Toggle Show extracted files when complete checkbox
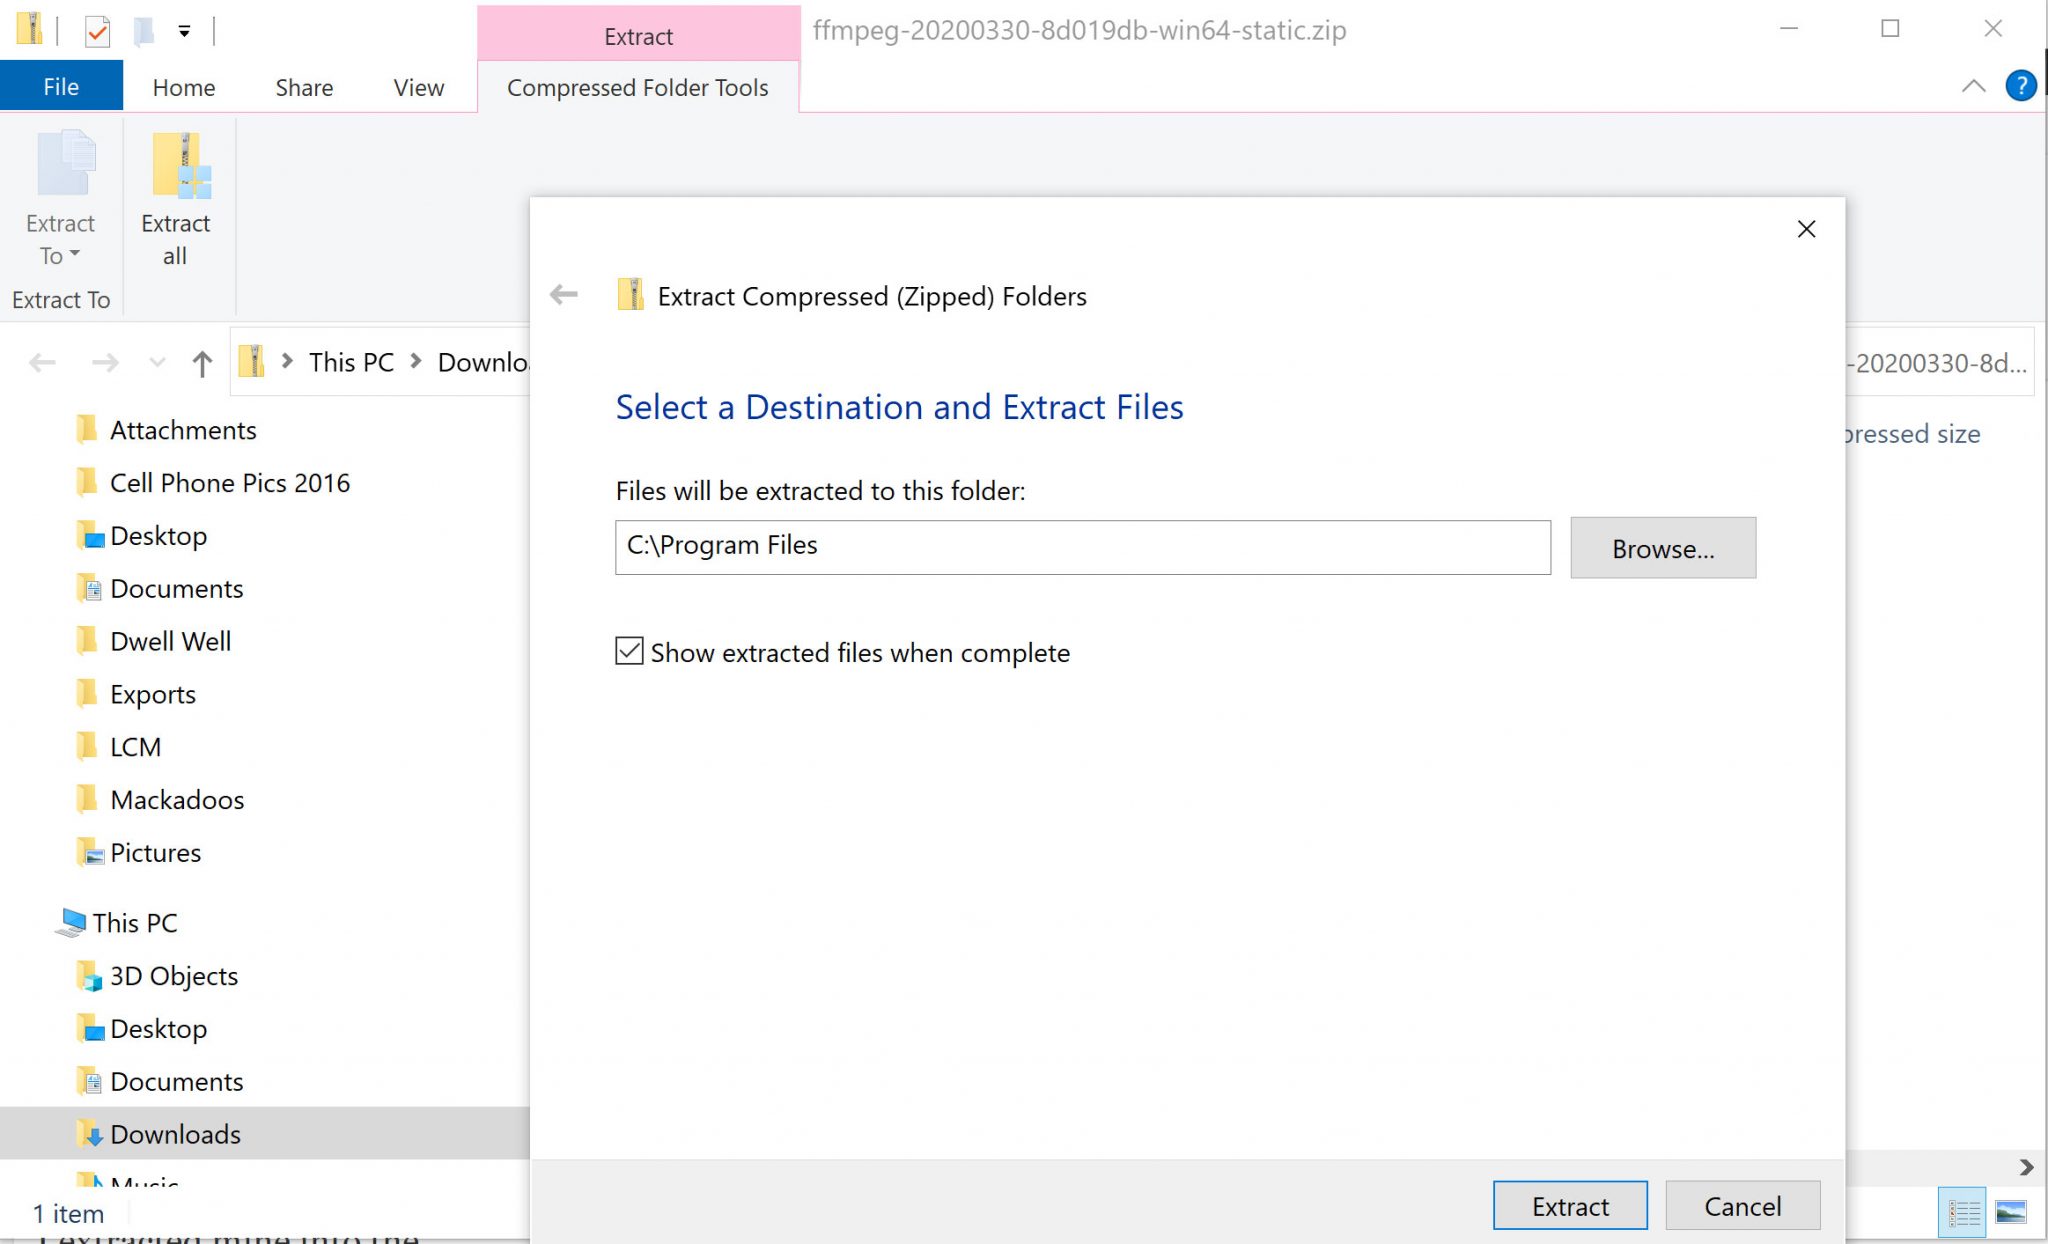The image size is (2048, 1244). click(x=629, y=651)
